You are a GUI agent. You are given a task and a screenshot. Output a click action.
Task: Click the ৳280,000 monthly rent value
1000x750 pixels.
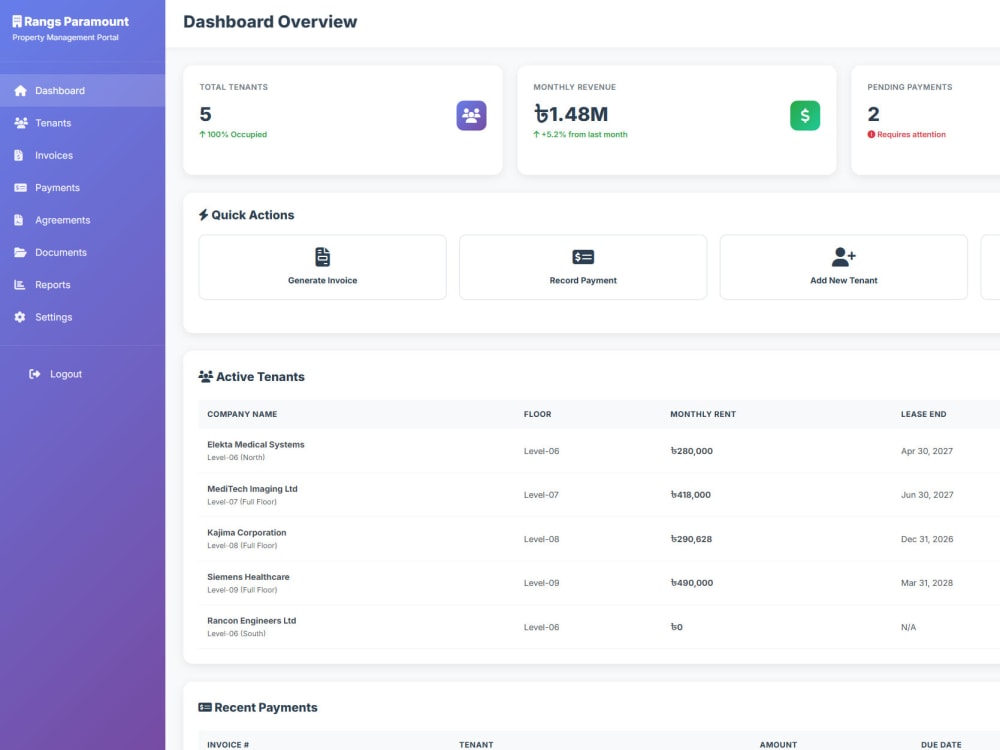click(691, 451)
